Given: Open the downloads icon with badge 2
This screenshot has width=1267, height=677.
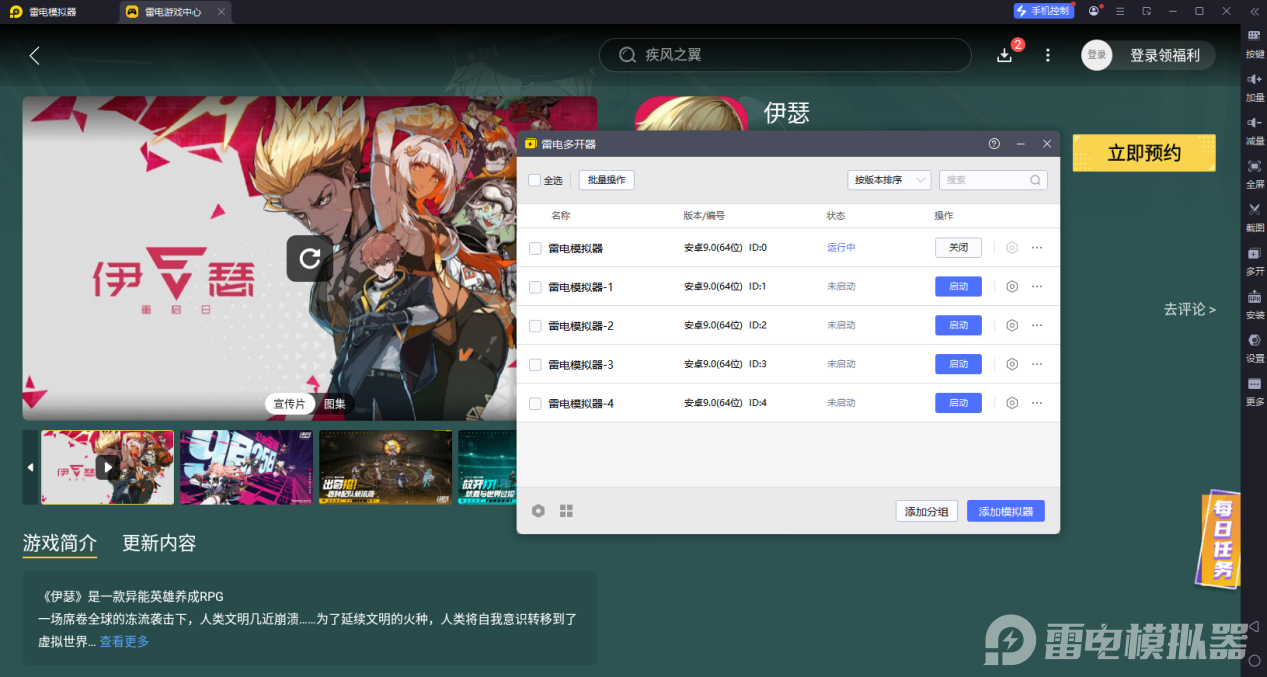Looking at the screenshot, I should [1005, 55].
